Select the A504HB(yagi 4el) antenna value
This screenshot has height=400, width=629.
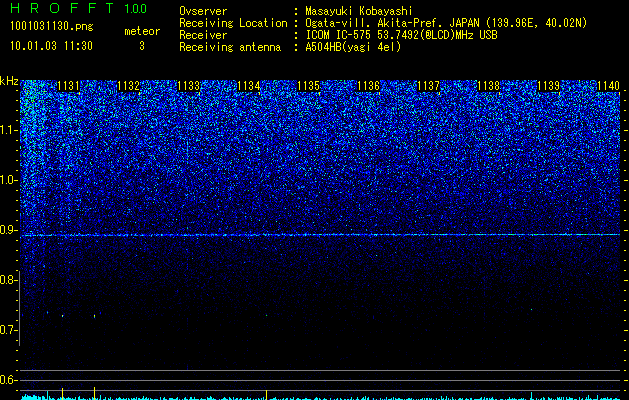click(x=353, y=47)
